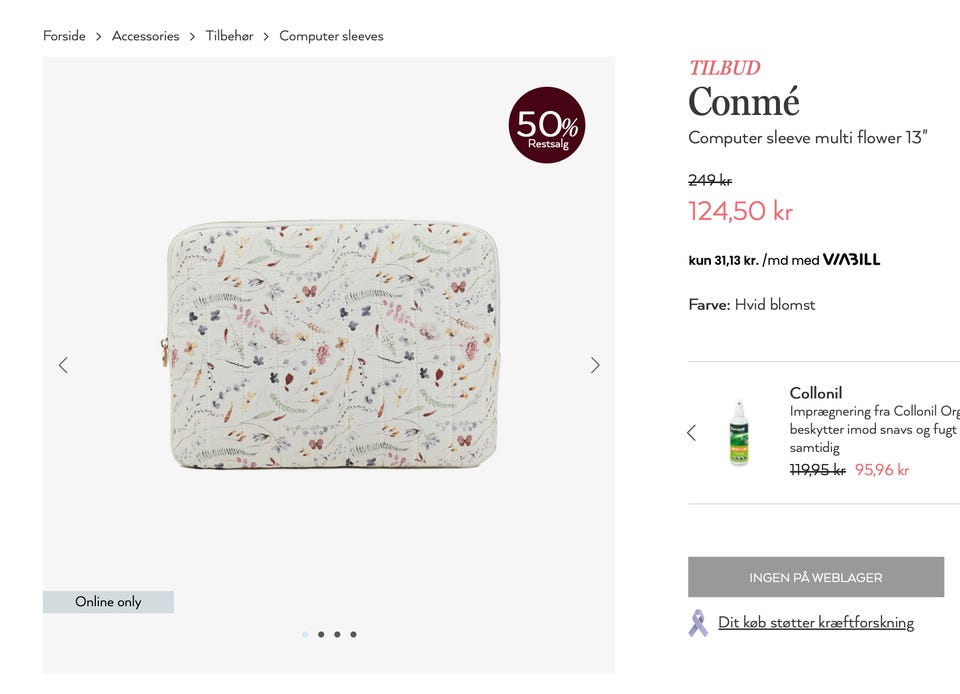Go to Forside breadcrumb
Screen dimensions: 960x694
pos(64,36)
